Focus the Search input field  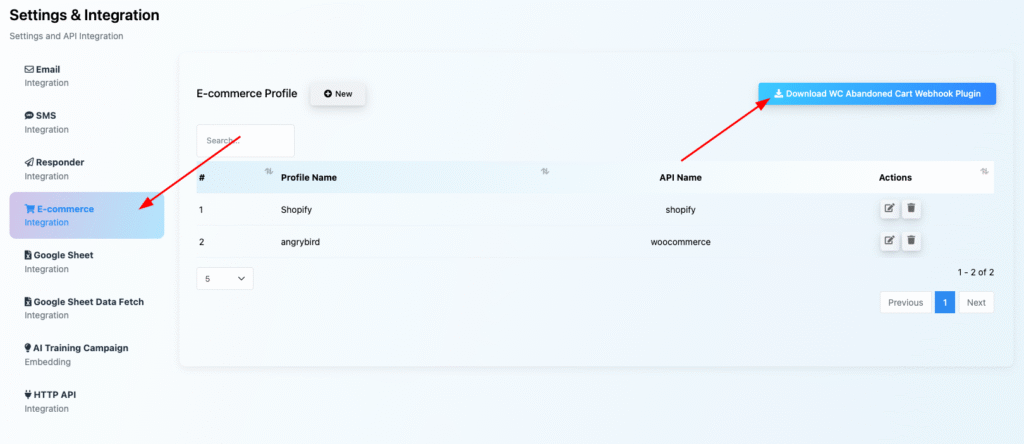click(246, 140)
